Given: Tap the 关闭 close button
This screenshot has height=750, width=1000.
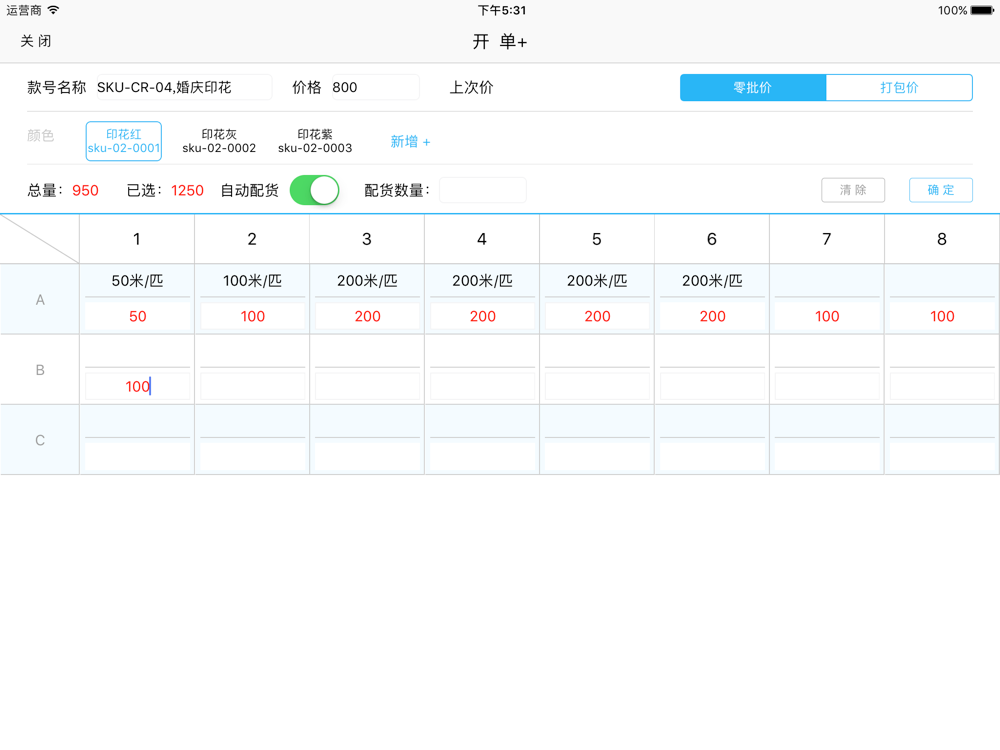Looking at the screenshot, I should click(x=36, y=41).
